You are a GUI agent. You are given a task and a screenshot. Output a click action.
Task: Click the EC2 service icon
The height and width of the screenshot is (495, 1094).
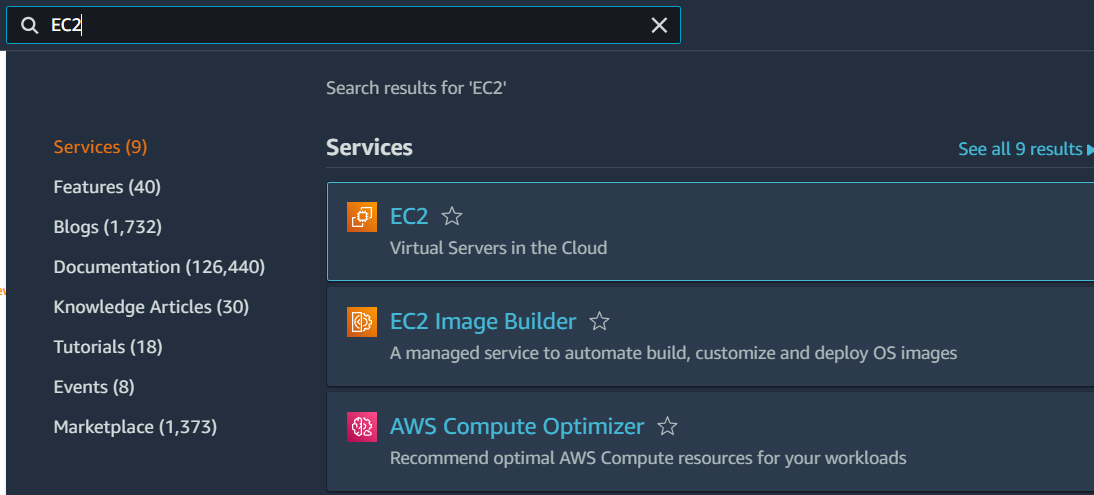click(x=362, y=217)
